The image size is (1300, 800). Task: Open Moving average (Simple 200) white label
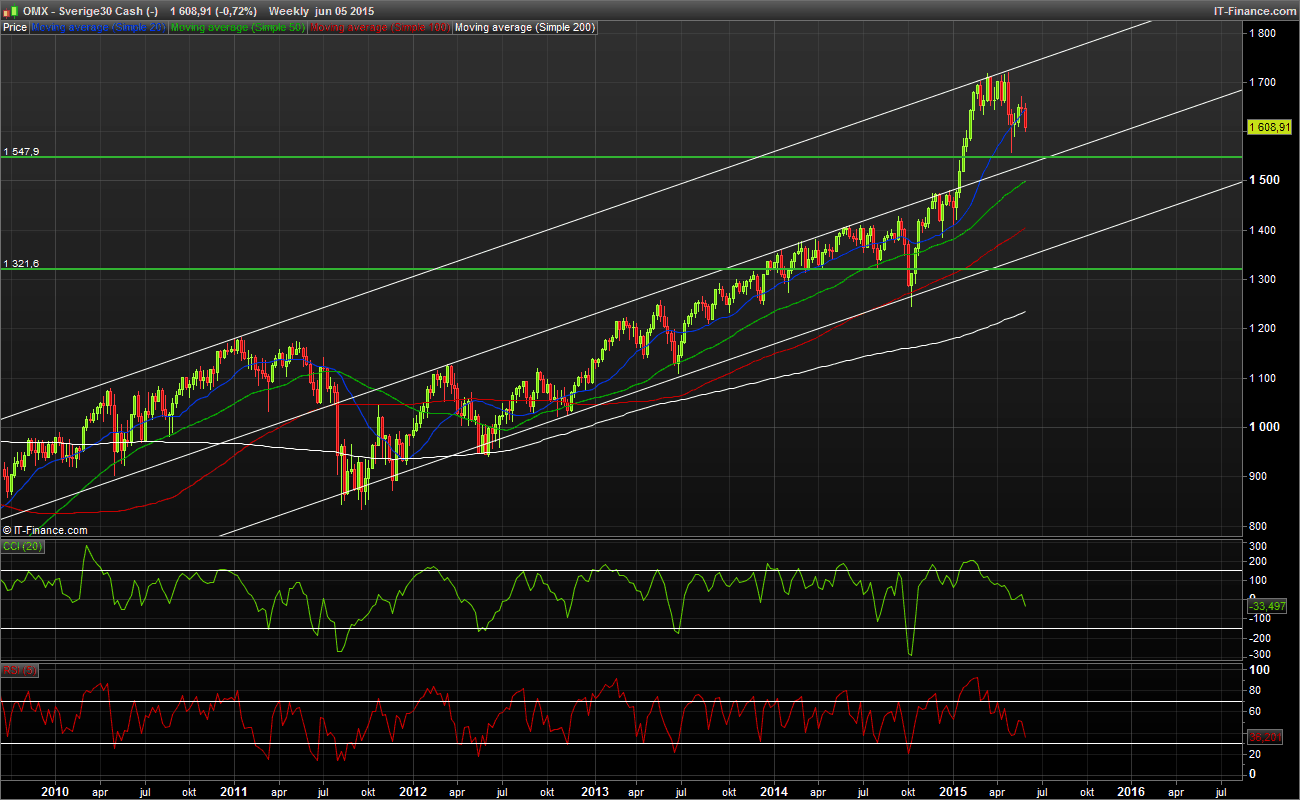tap(525, 28)
